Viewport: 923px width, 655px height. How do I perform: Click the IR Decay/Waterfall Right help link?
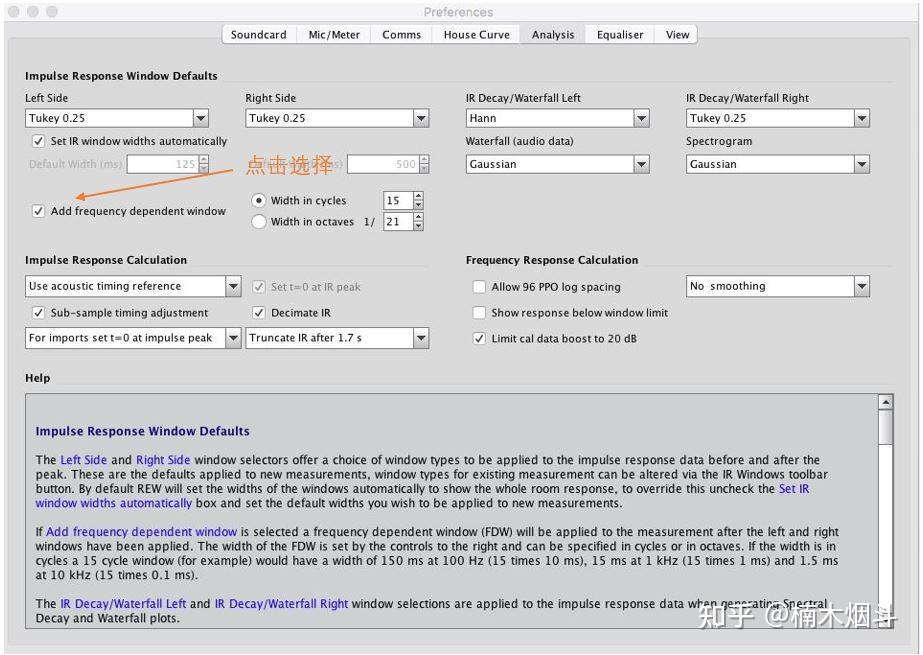coord(281,604)
